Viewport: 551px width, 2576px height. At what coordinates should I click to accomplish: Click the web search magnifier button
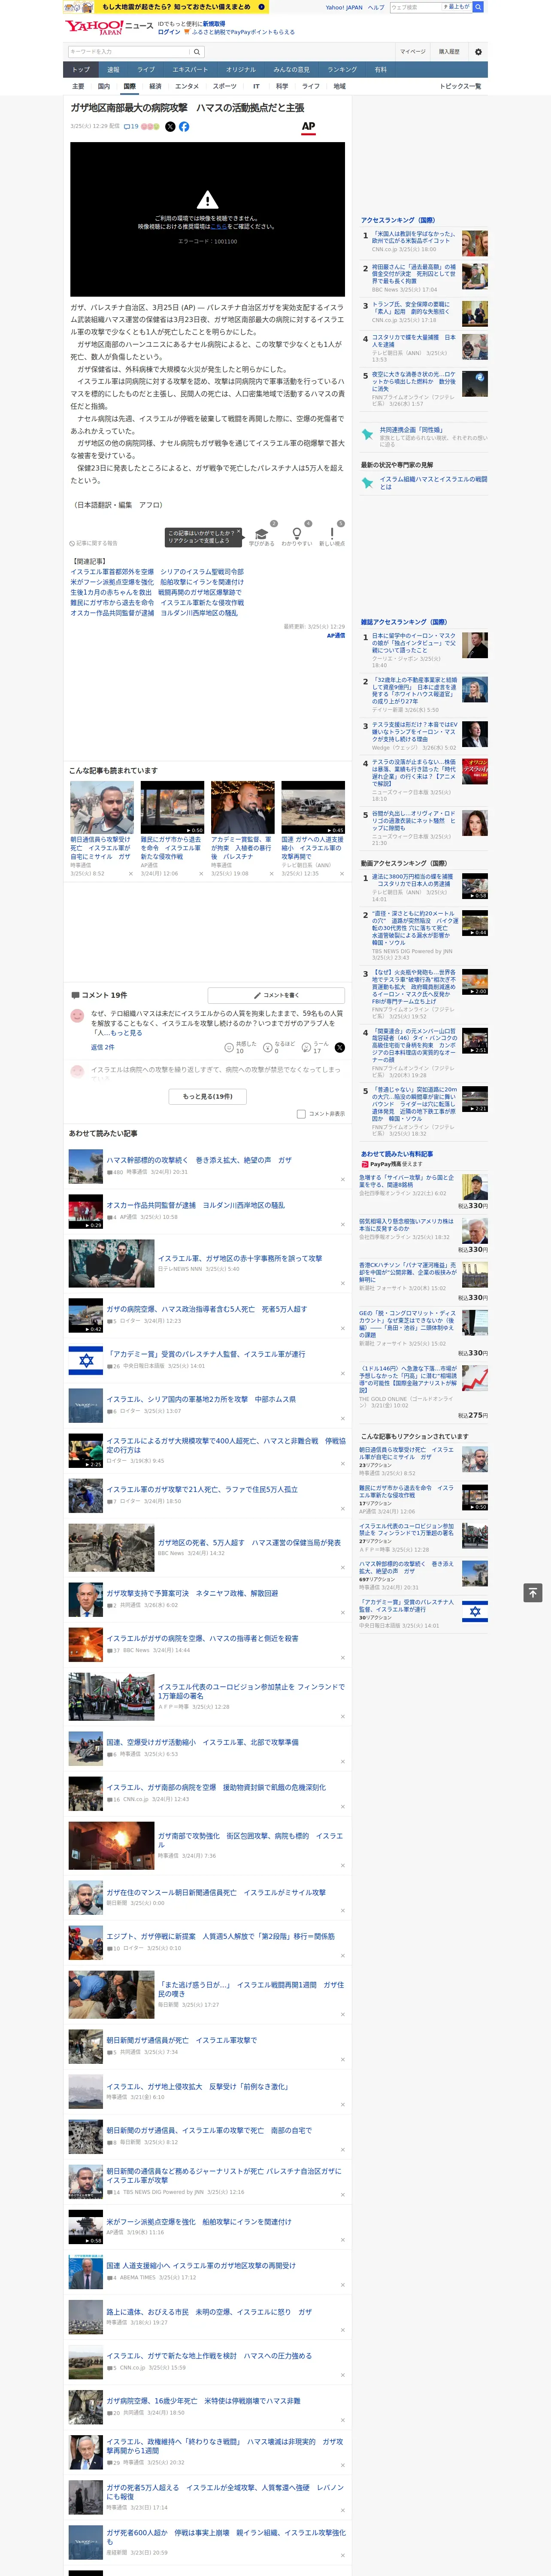(x=478, y=7)
